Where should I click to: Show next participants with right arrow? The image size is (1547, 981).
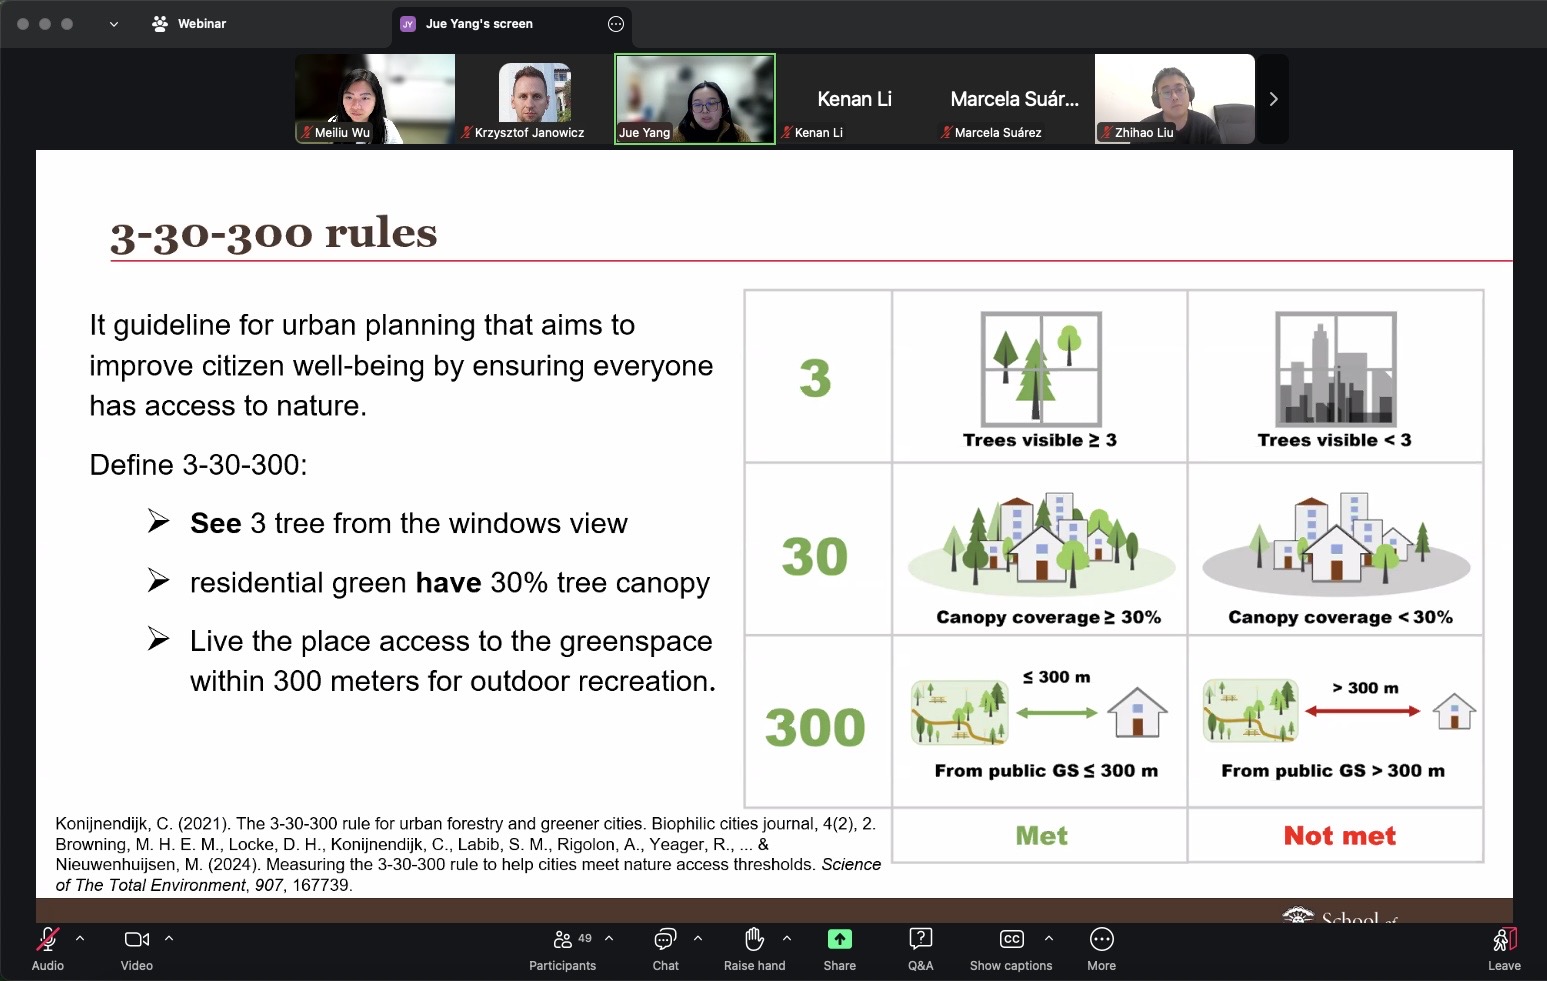[x=1273, y=99]
